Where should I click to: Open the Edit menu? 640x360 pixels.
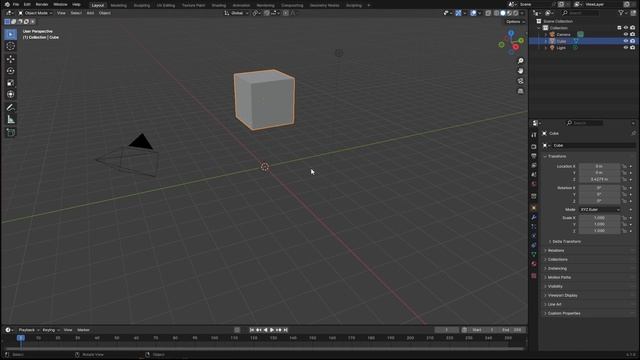tap(27, 4)
